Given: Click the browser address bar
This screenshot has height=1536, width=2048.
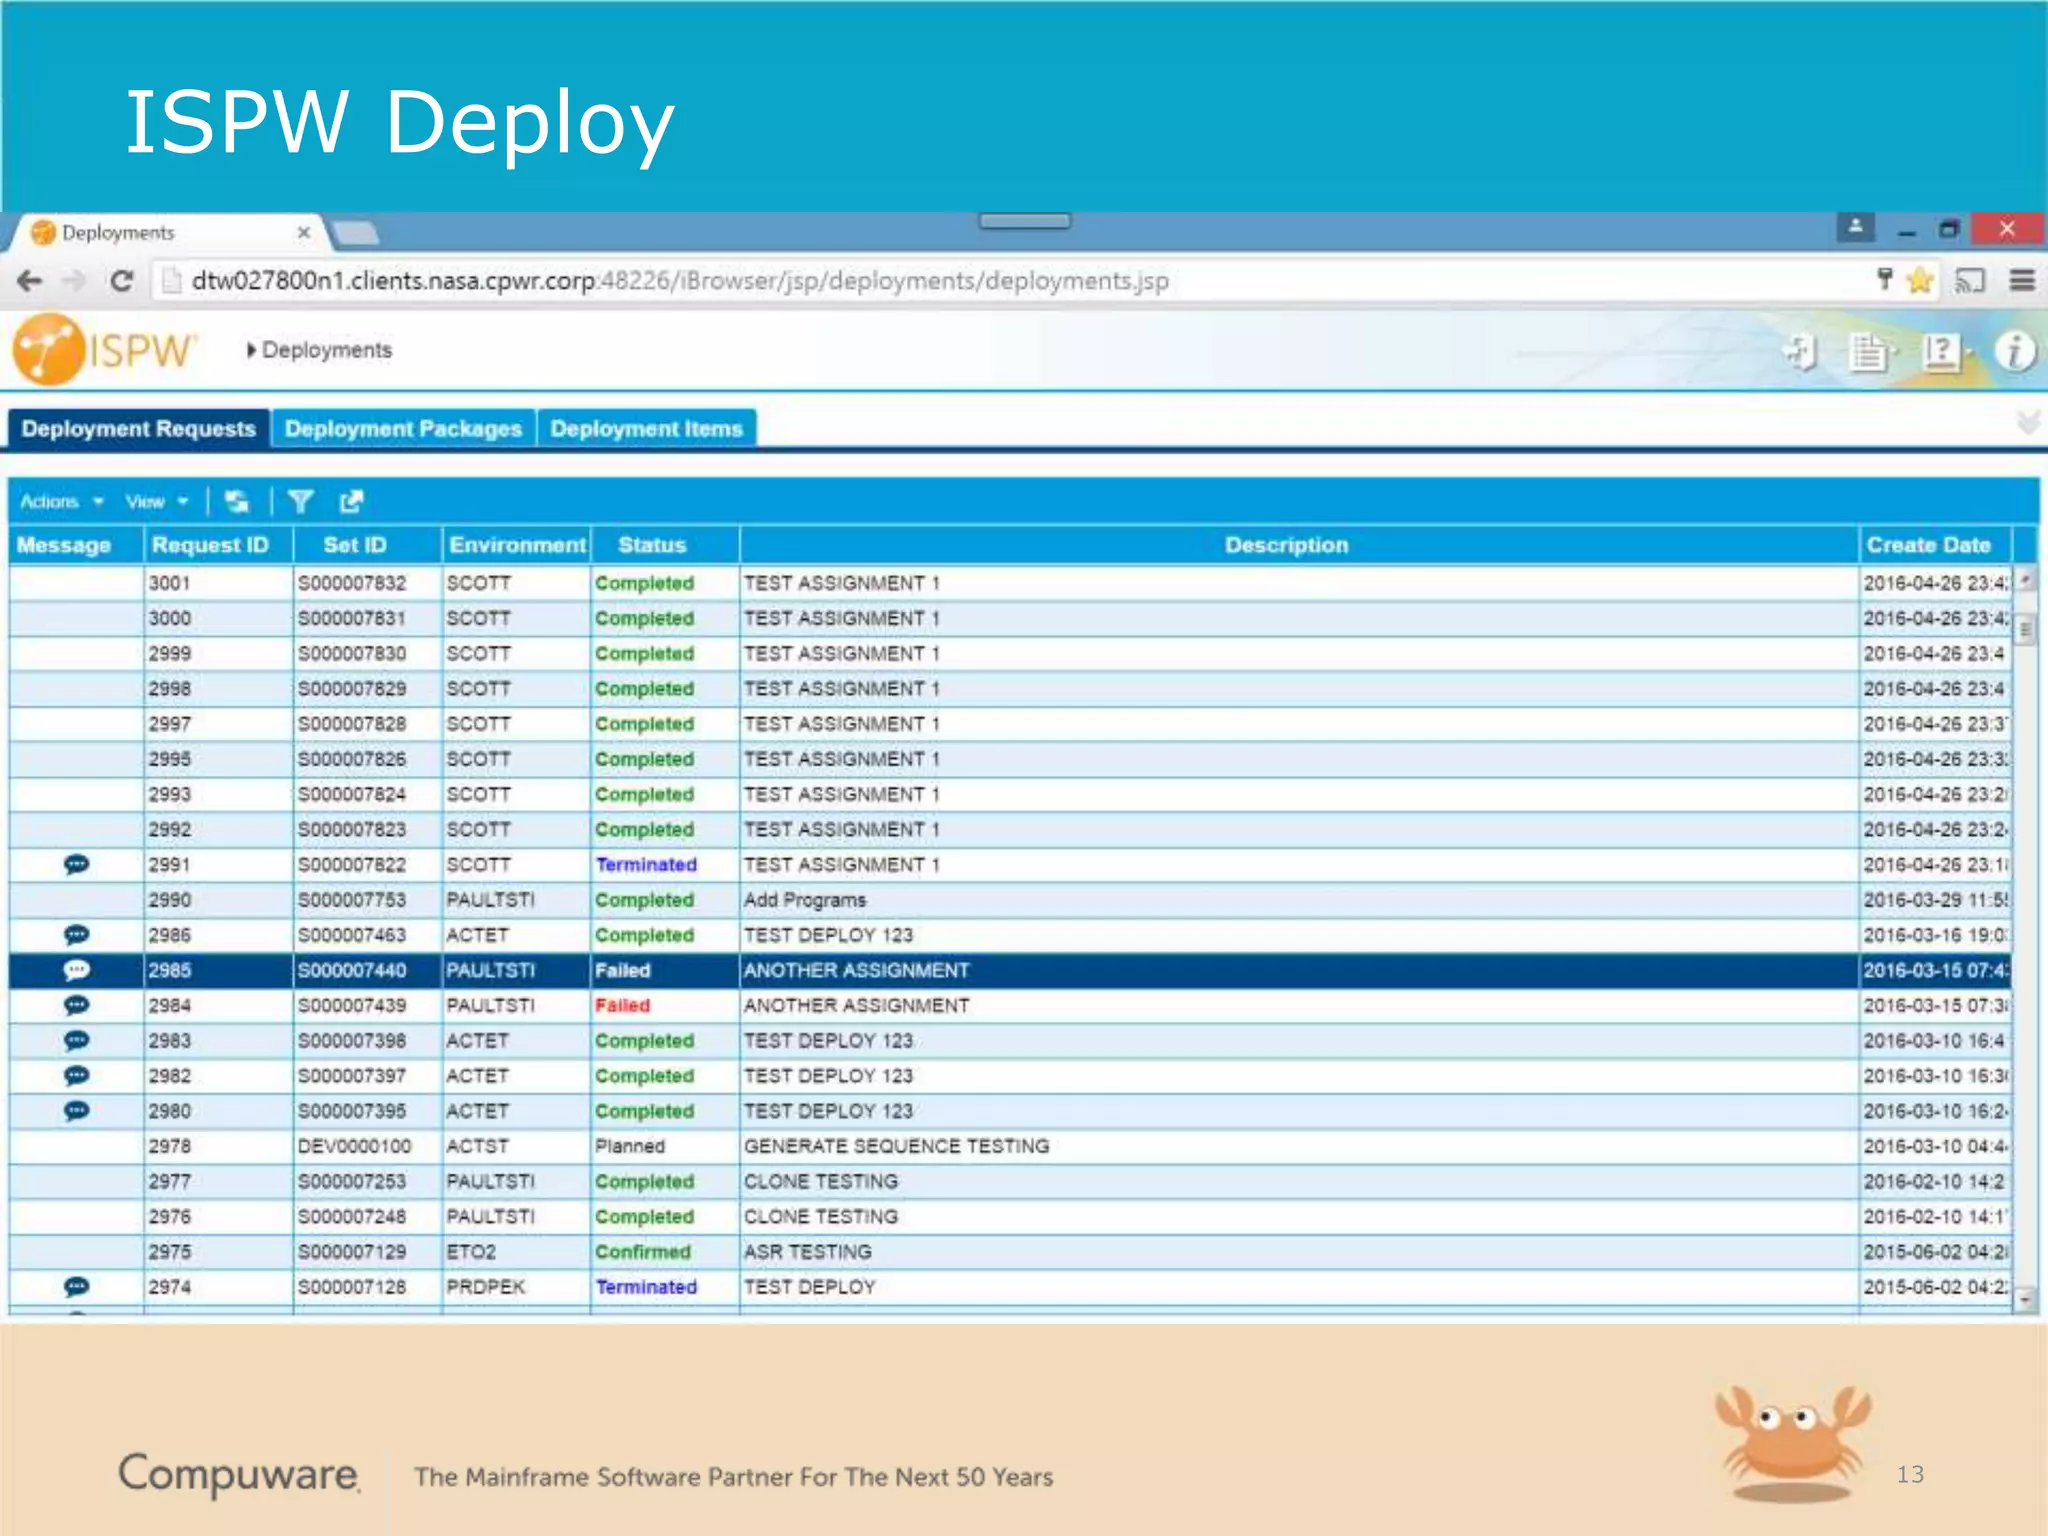Looking at the screenshot, I should click(1010, 281).
